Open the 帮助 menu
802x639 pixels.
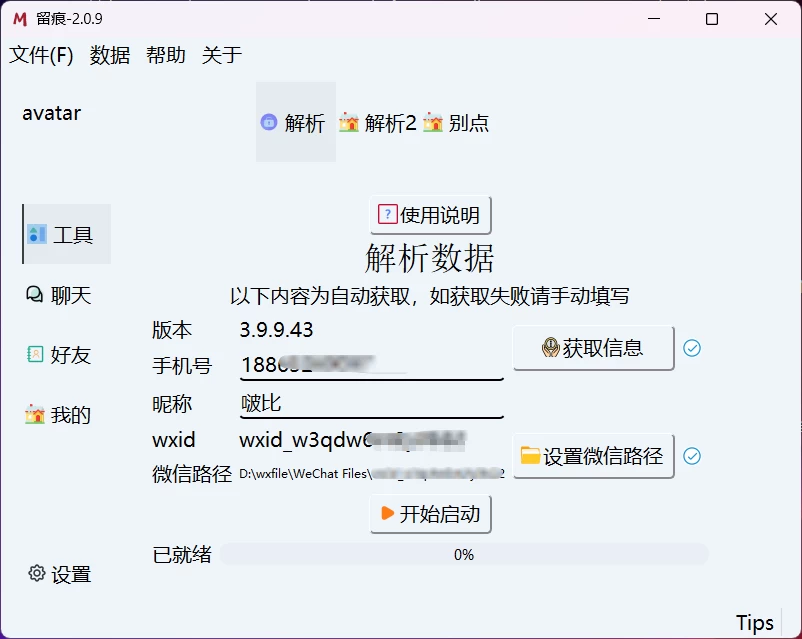pyautogui.click(x=166, y=55)
